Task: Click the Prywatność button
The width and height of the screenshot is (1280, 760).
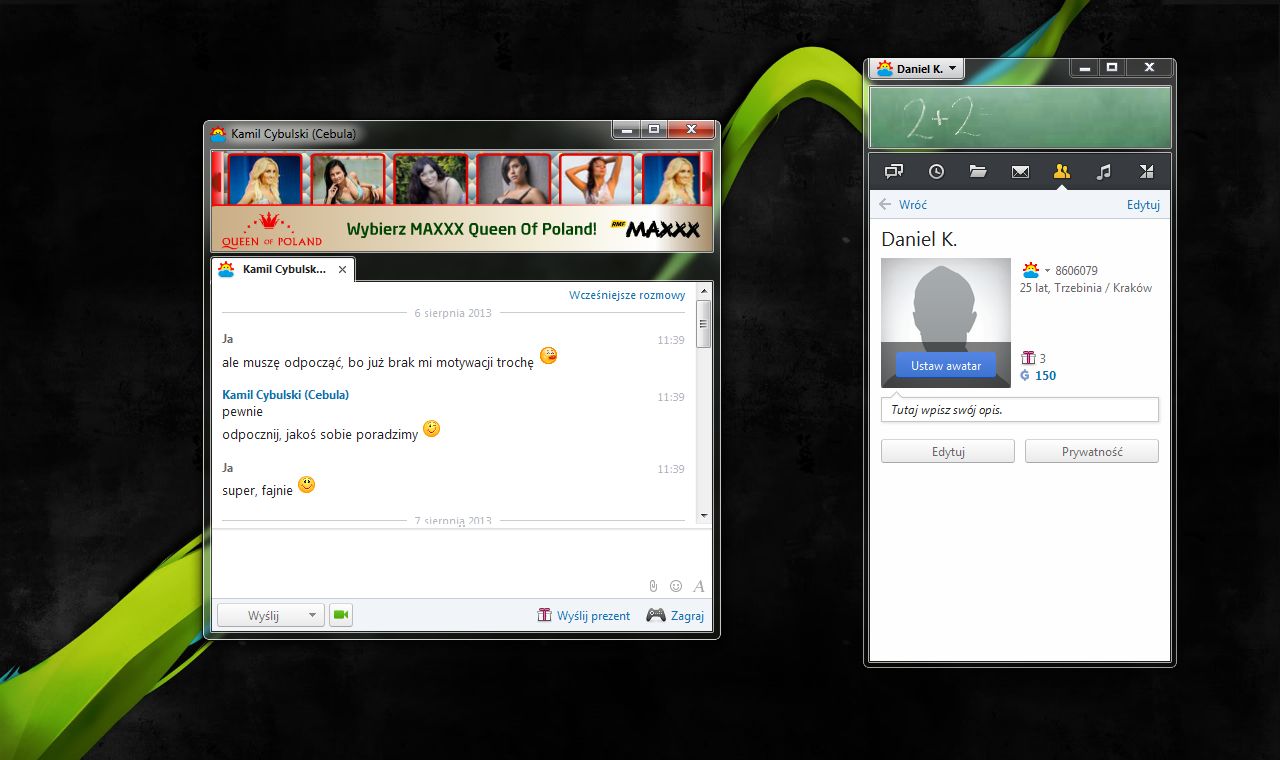Action: [1092, 451]
